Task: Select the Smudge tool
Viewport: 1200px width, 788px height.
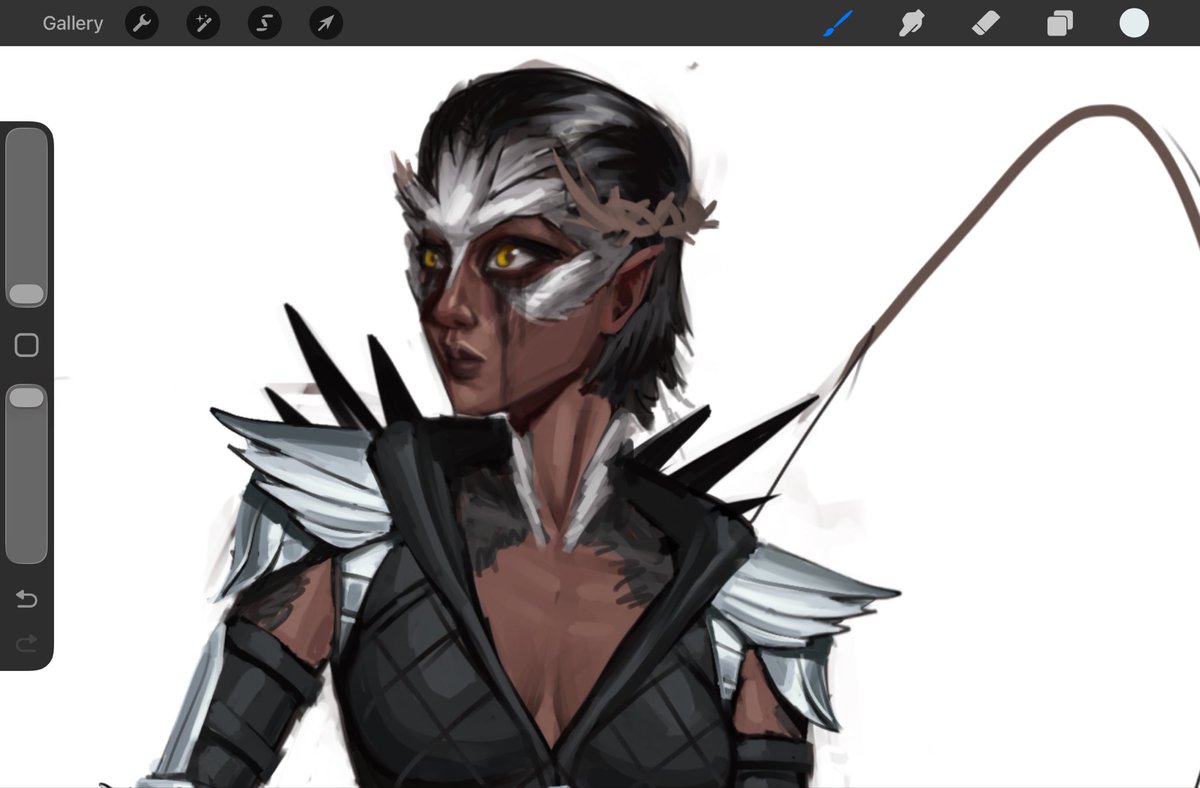Action: pyautogui.click(x=910, y=23)
